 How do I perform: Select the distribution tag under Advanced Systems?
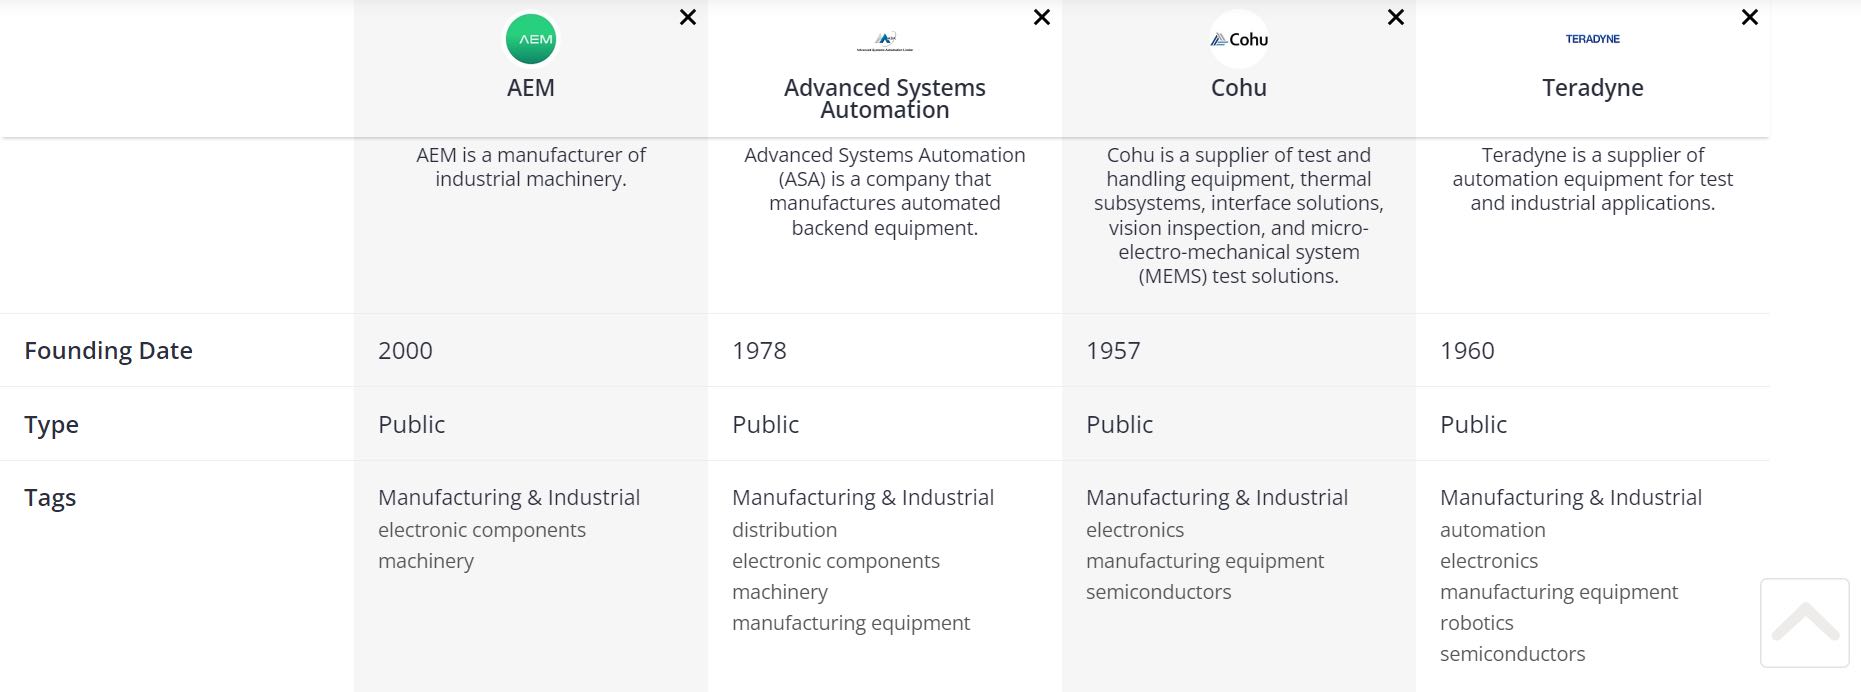coord(784,530)
